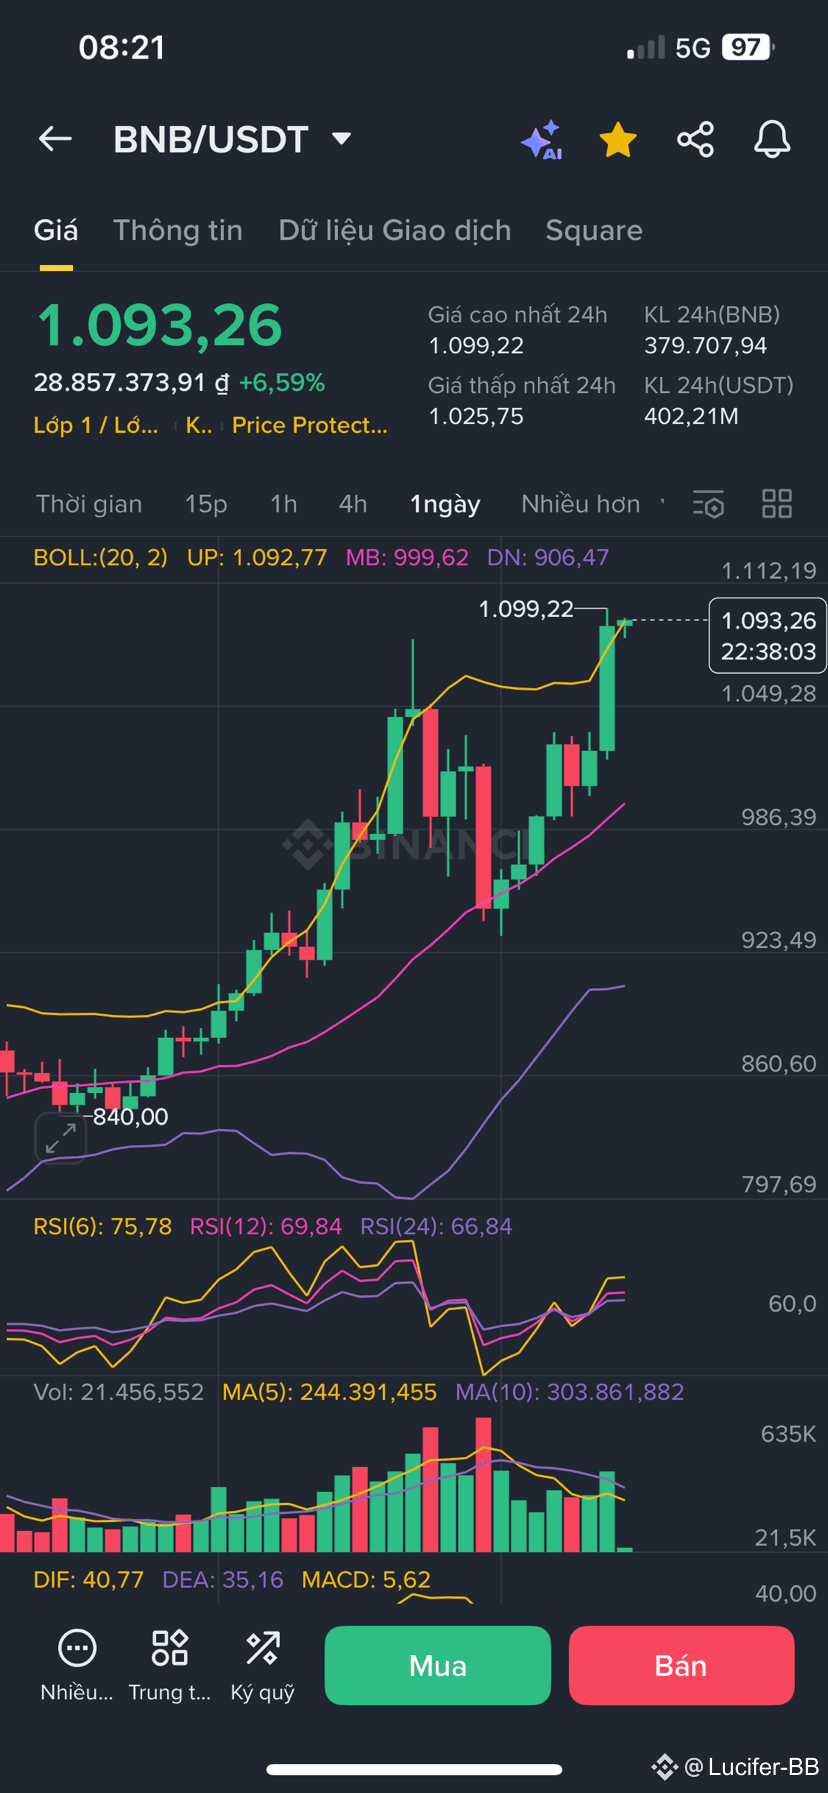Tap the RSI(6): 75,78 indicator label
Screen dimensions: 828x1793
102,1226
